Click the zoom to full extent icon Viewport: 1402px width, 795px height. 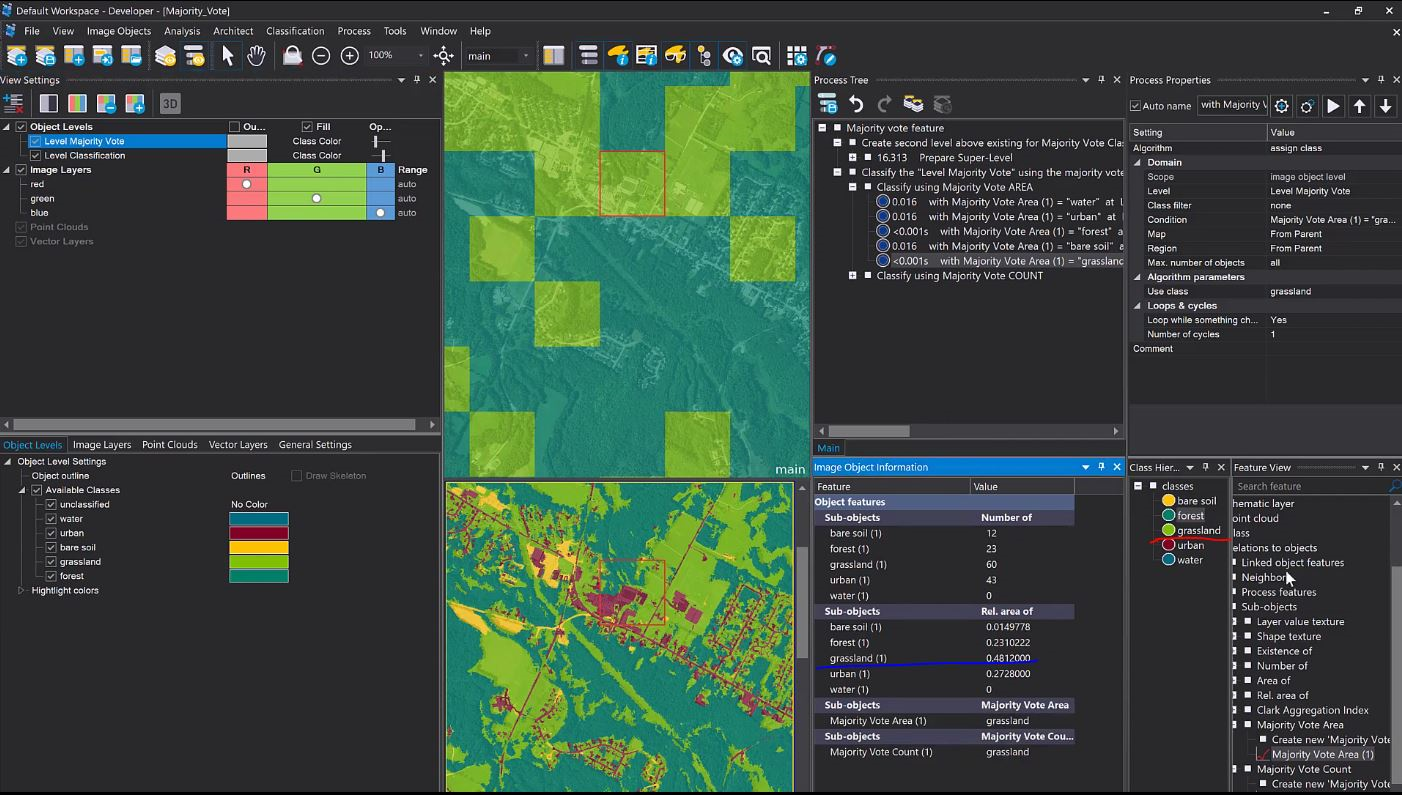443,56
